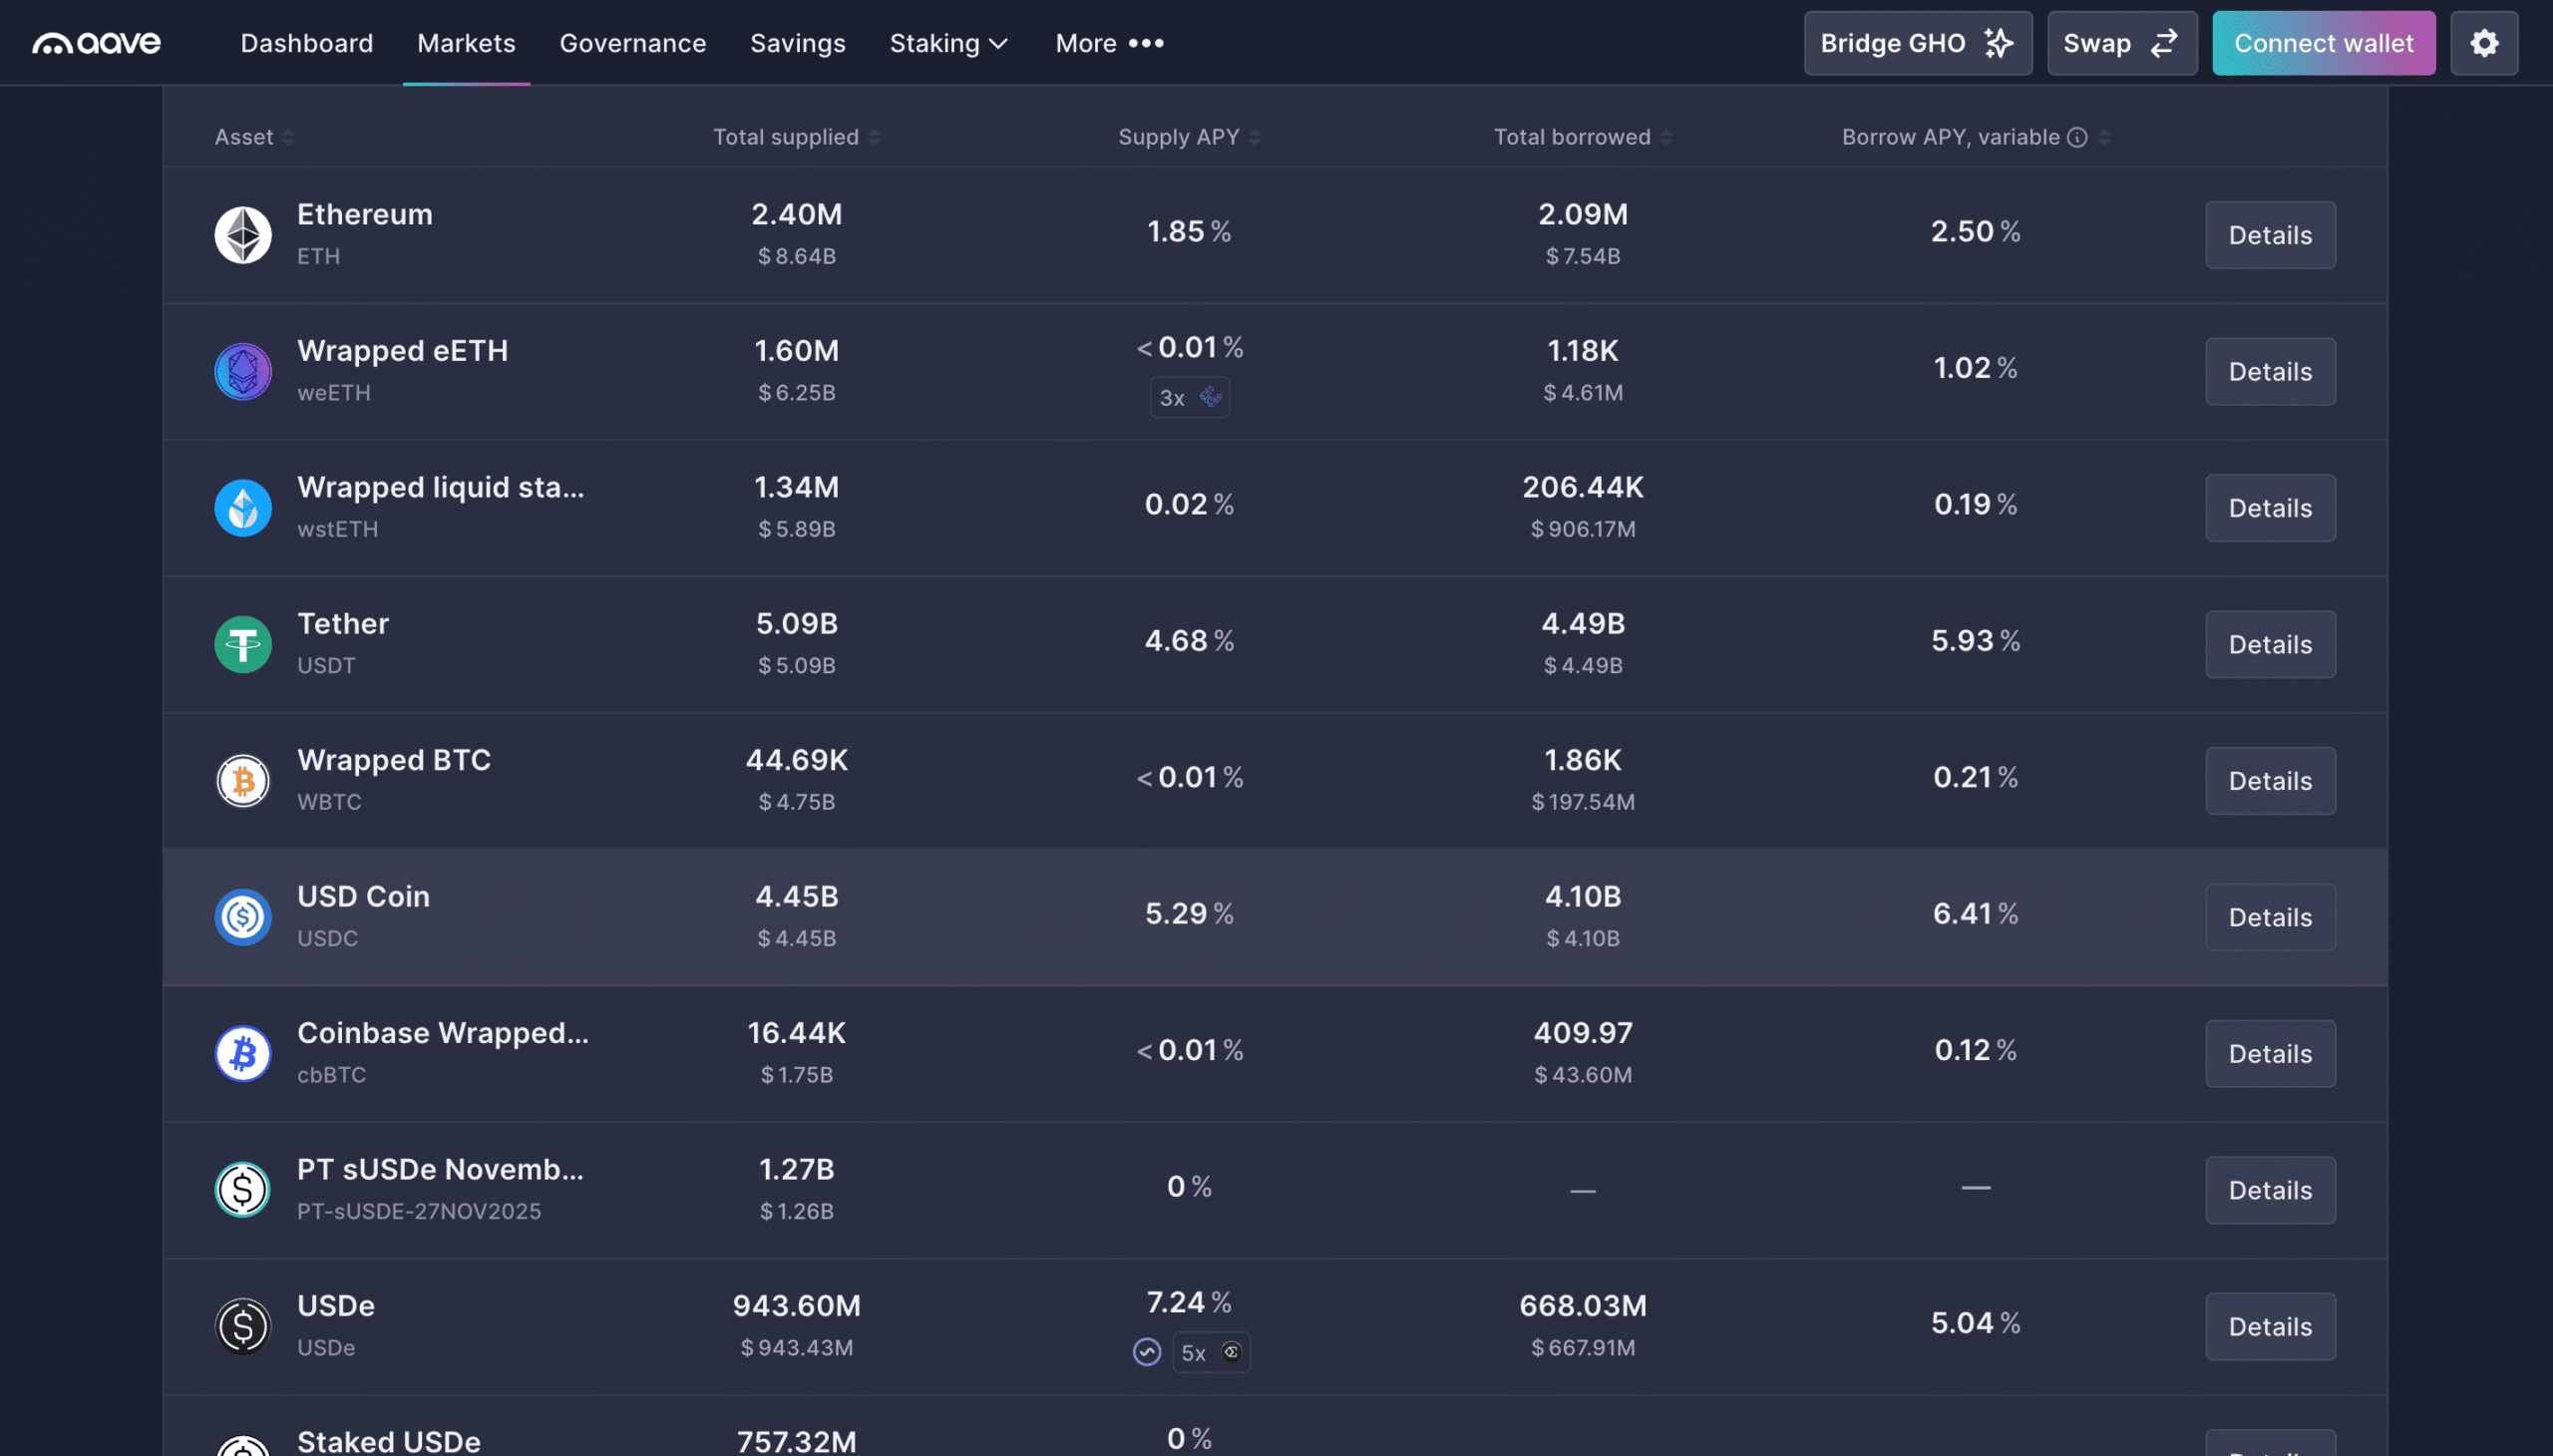Click the Connect wallet button
This screenshot has width=2553, height=1456.
[2323, 43]
